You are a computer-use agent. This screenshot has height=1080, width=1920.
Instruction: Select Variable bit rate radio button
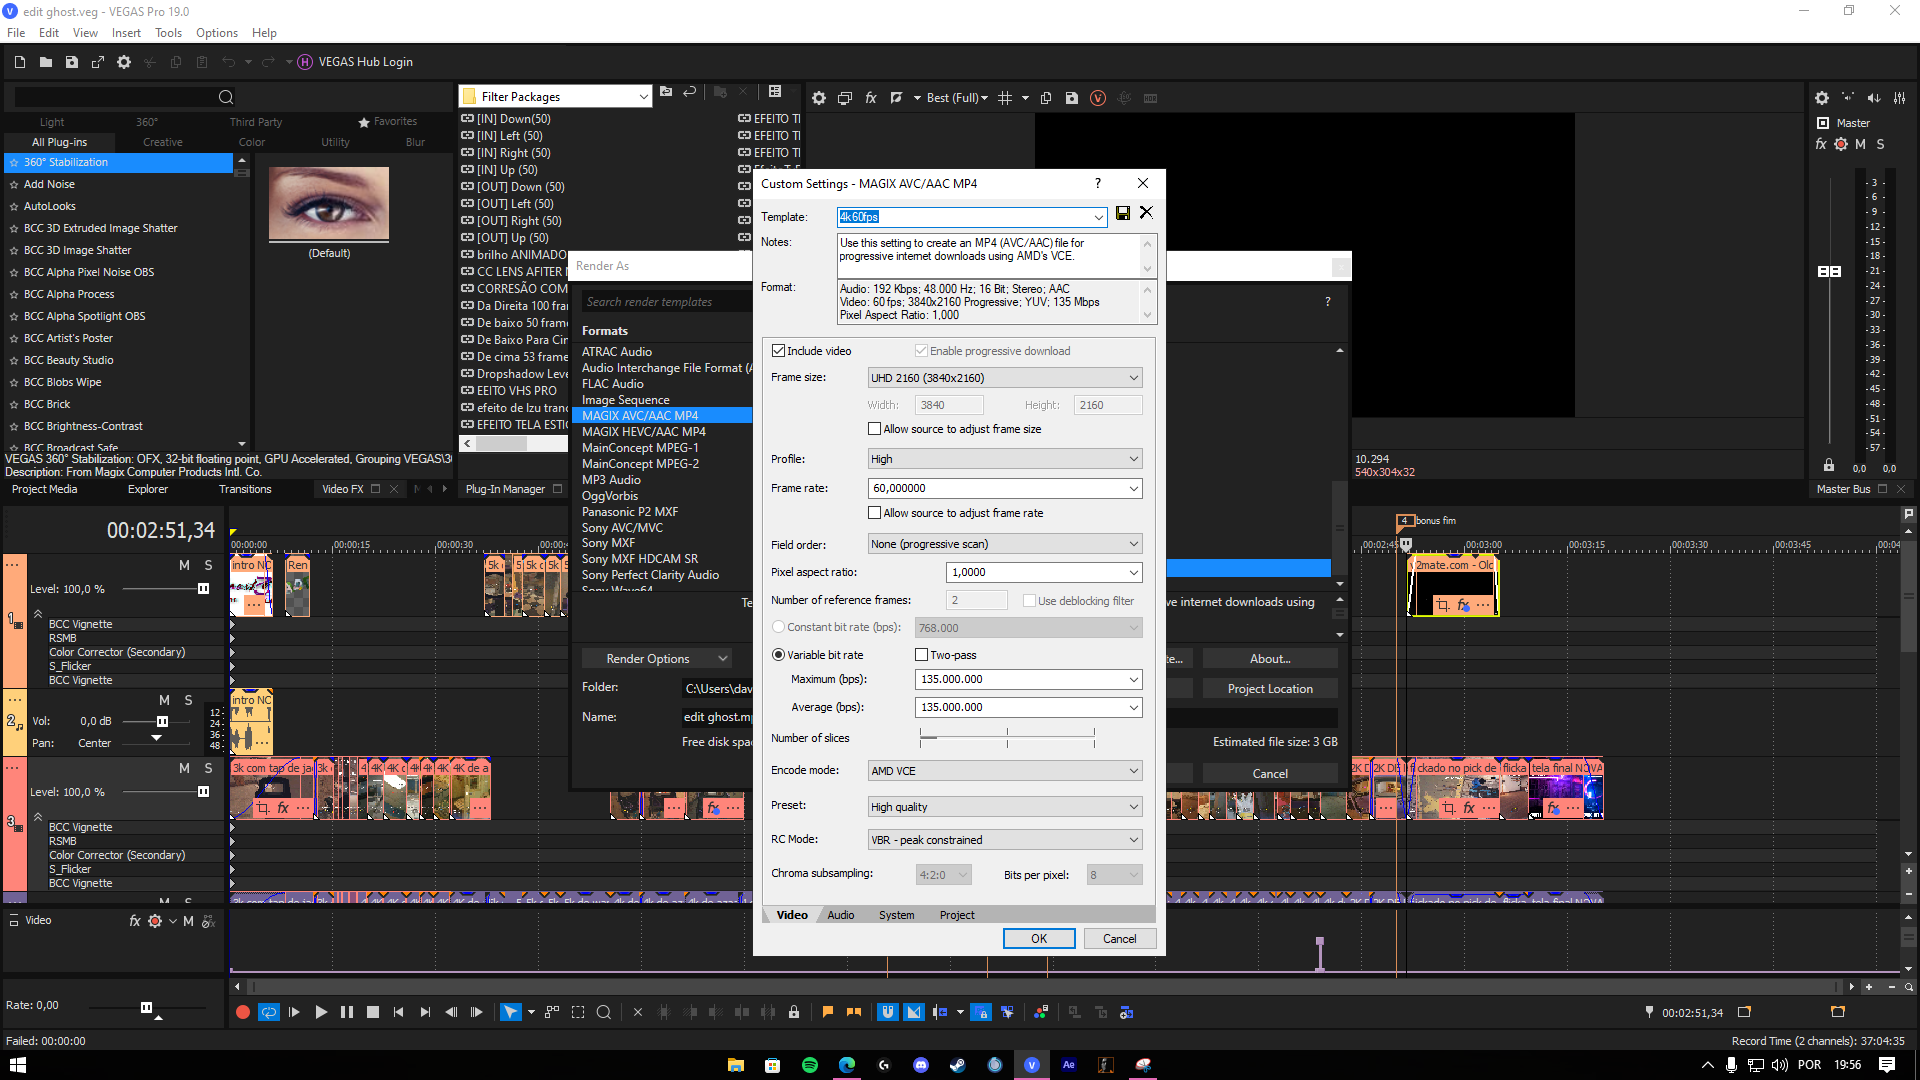coord(778,655)
